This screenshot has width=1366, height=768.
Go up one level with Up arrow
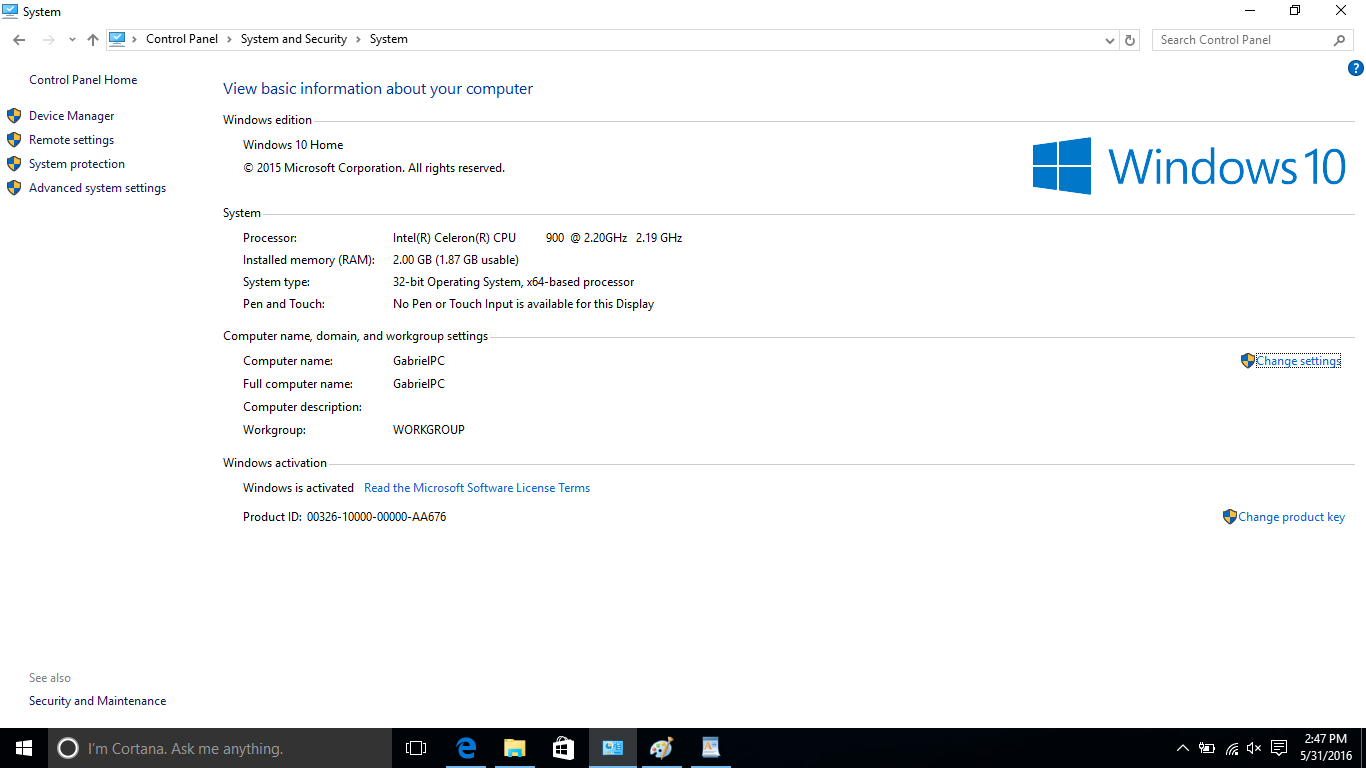[x=93, y=40]
